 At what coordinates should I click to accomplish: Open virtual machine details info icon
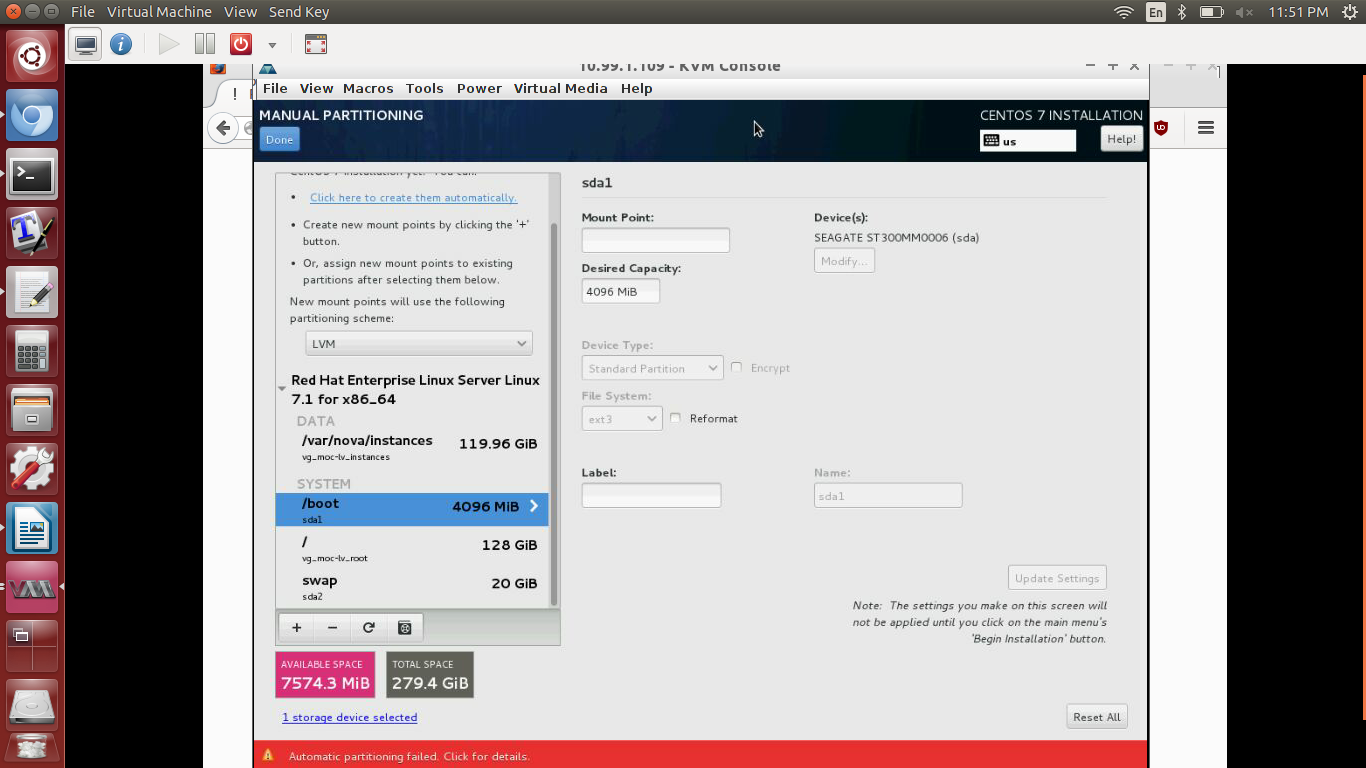point(121,44)
